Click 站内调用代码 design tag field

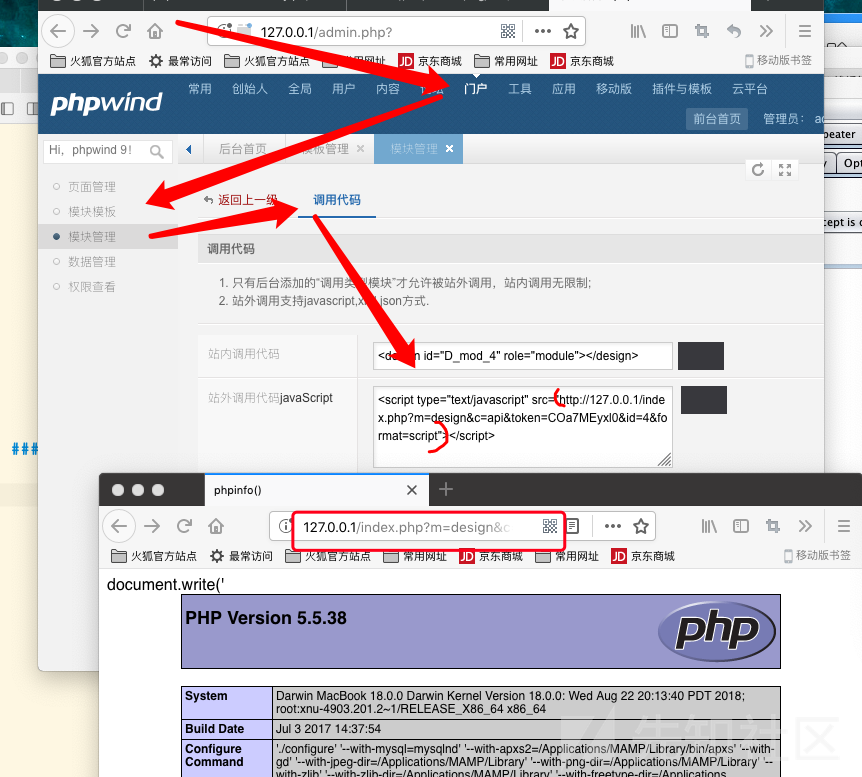(522, 356)
